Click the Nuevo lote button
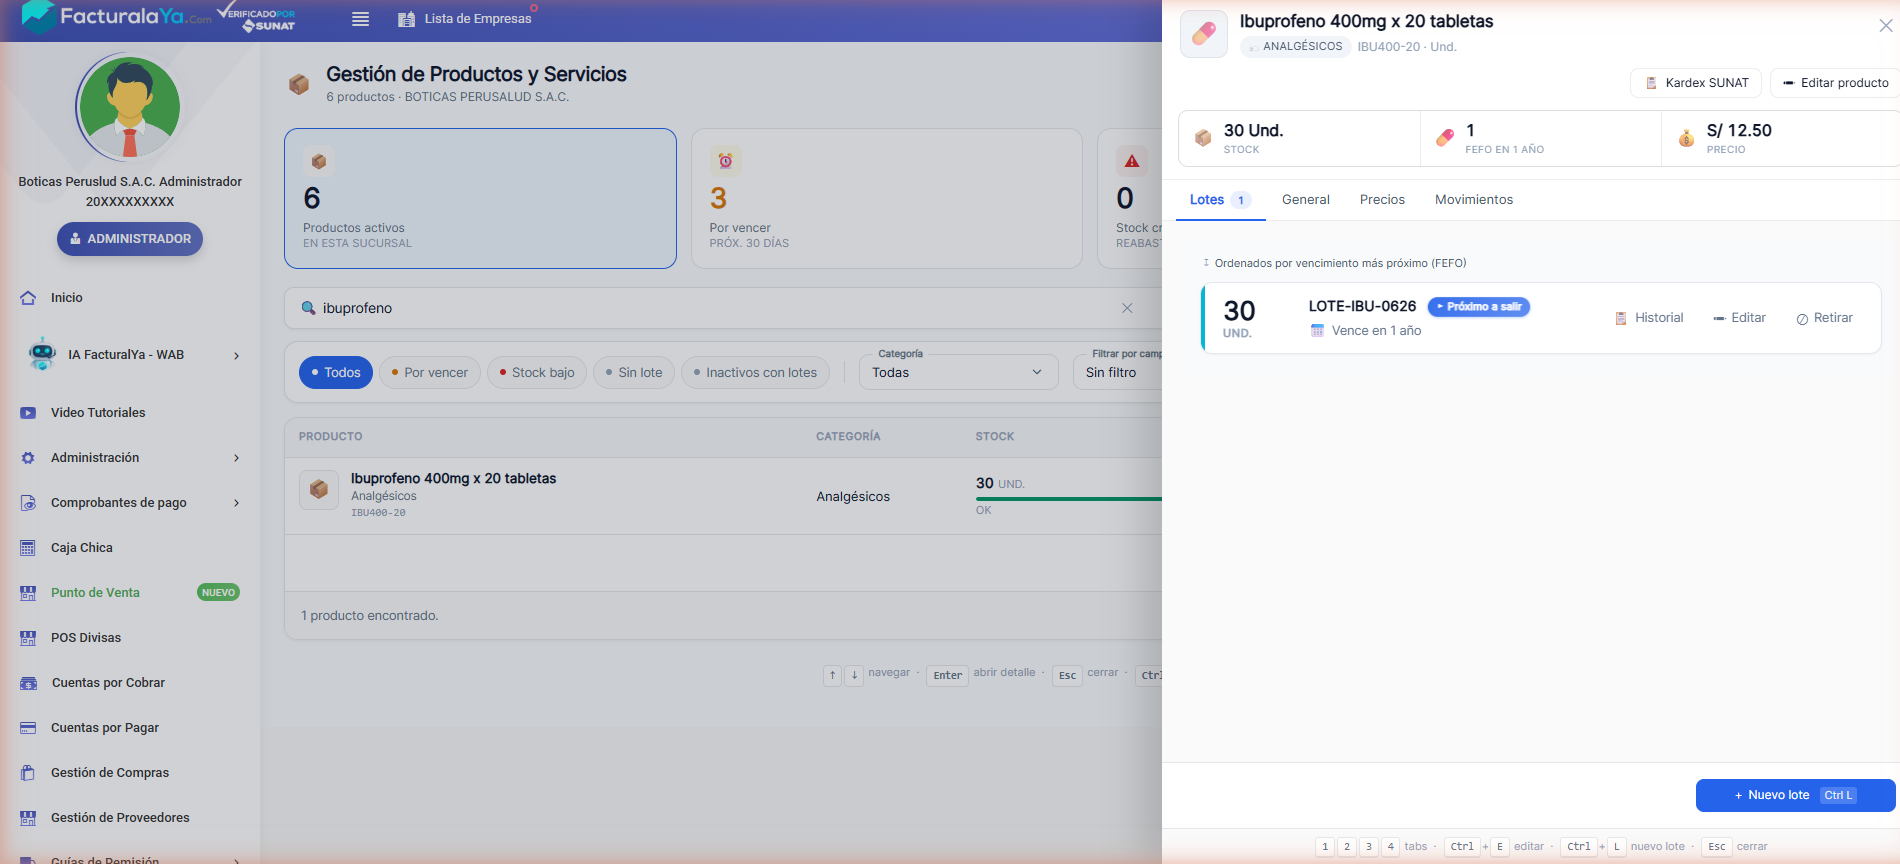The height and width of the screenshot is (864, 1900). (x=1795, y=796)
